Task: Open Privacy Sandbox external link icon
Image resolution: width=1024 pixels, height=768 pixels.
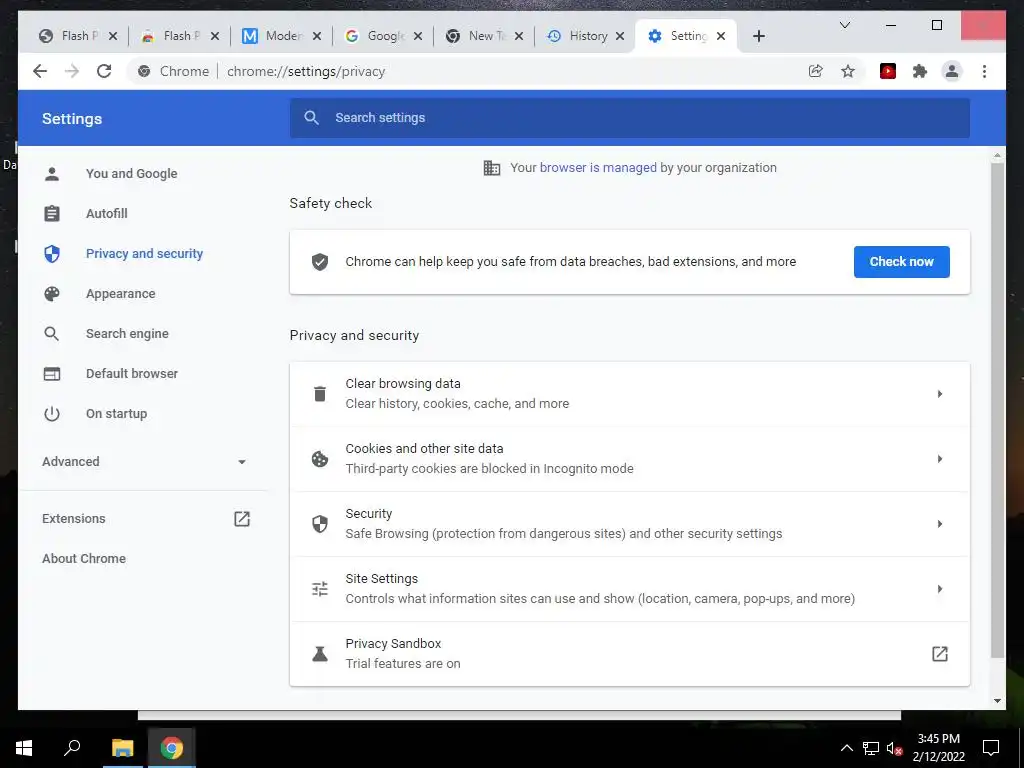Action: pos(939,654)
